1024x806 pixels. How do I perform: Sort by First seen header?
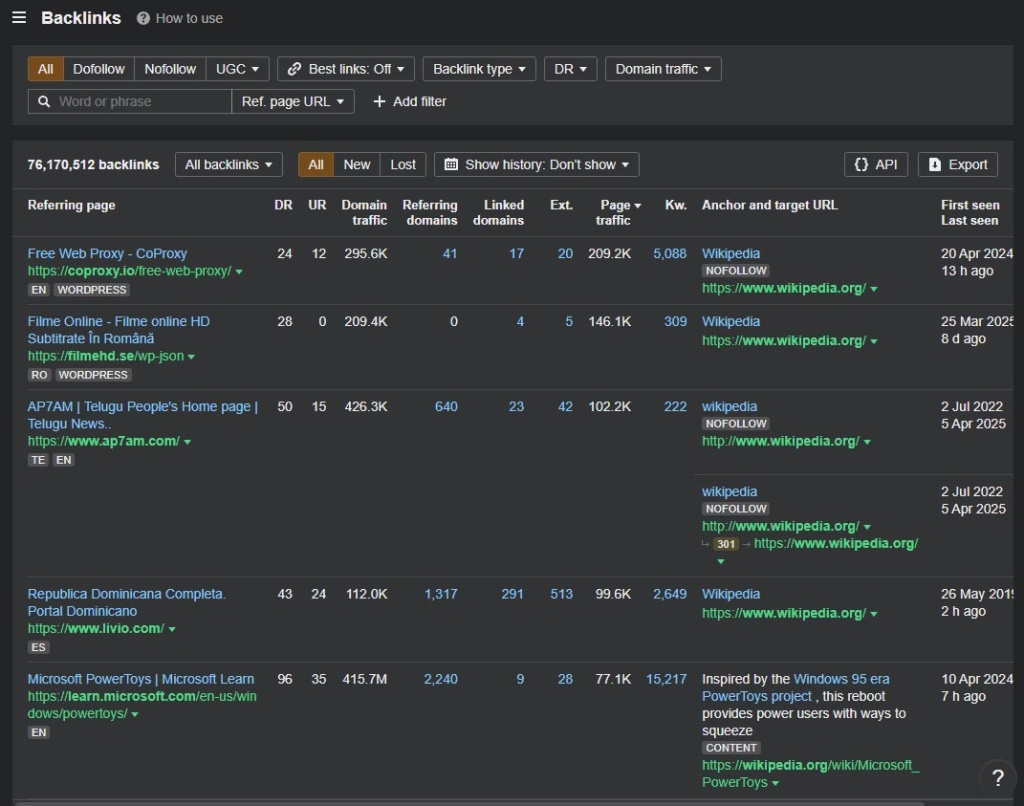coord(970,205)
